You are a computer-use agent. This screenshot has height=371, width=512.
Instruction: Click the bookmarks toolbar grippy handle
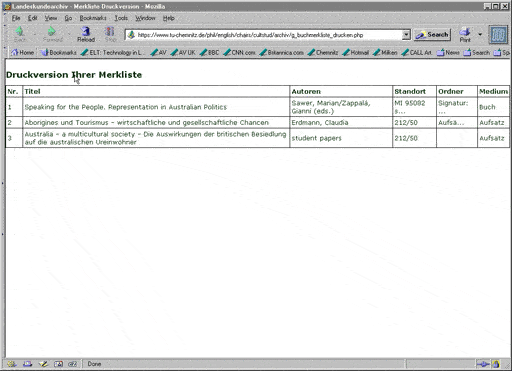(6, 53)
